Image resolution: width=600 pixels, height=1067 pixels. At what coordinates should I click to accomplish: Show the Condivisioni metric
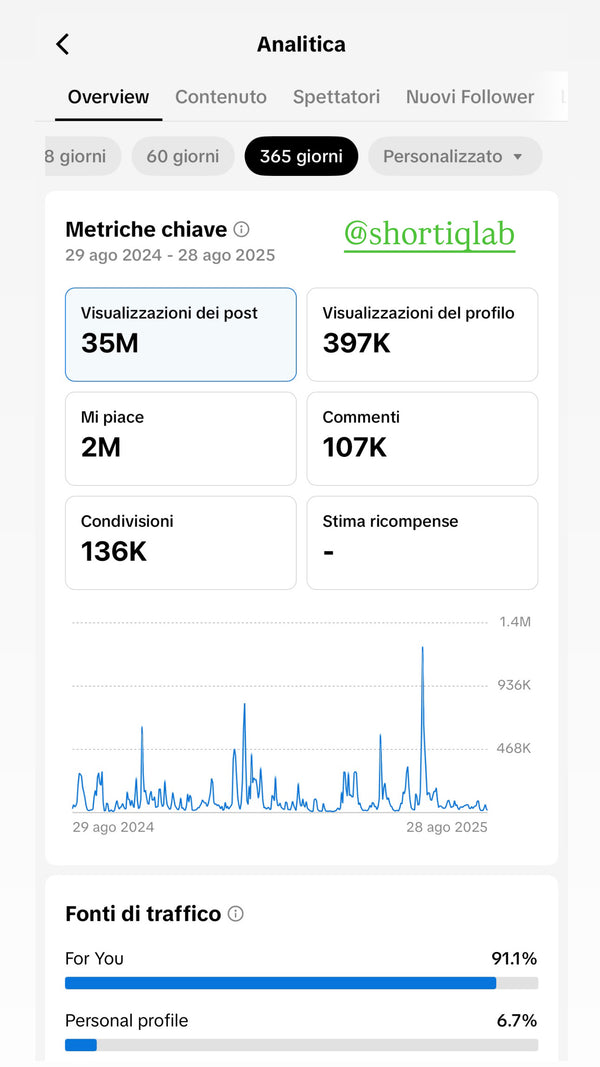181,542
